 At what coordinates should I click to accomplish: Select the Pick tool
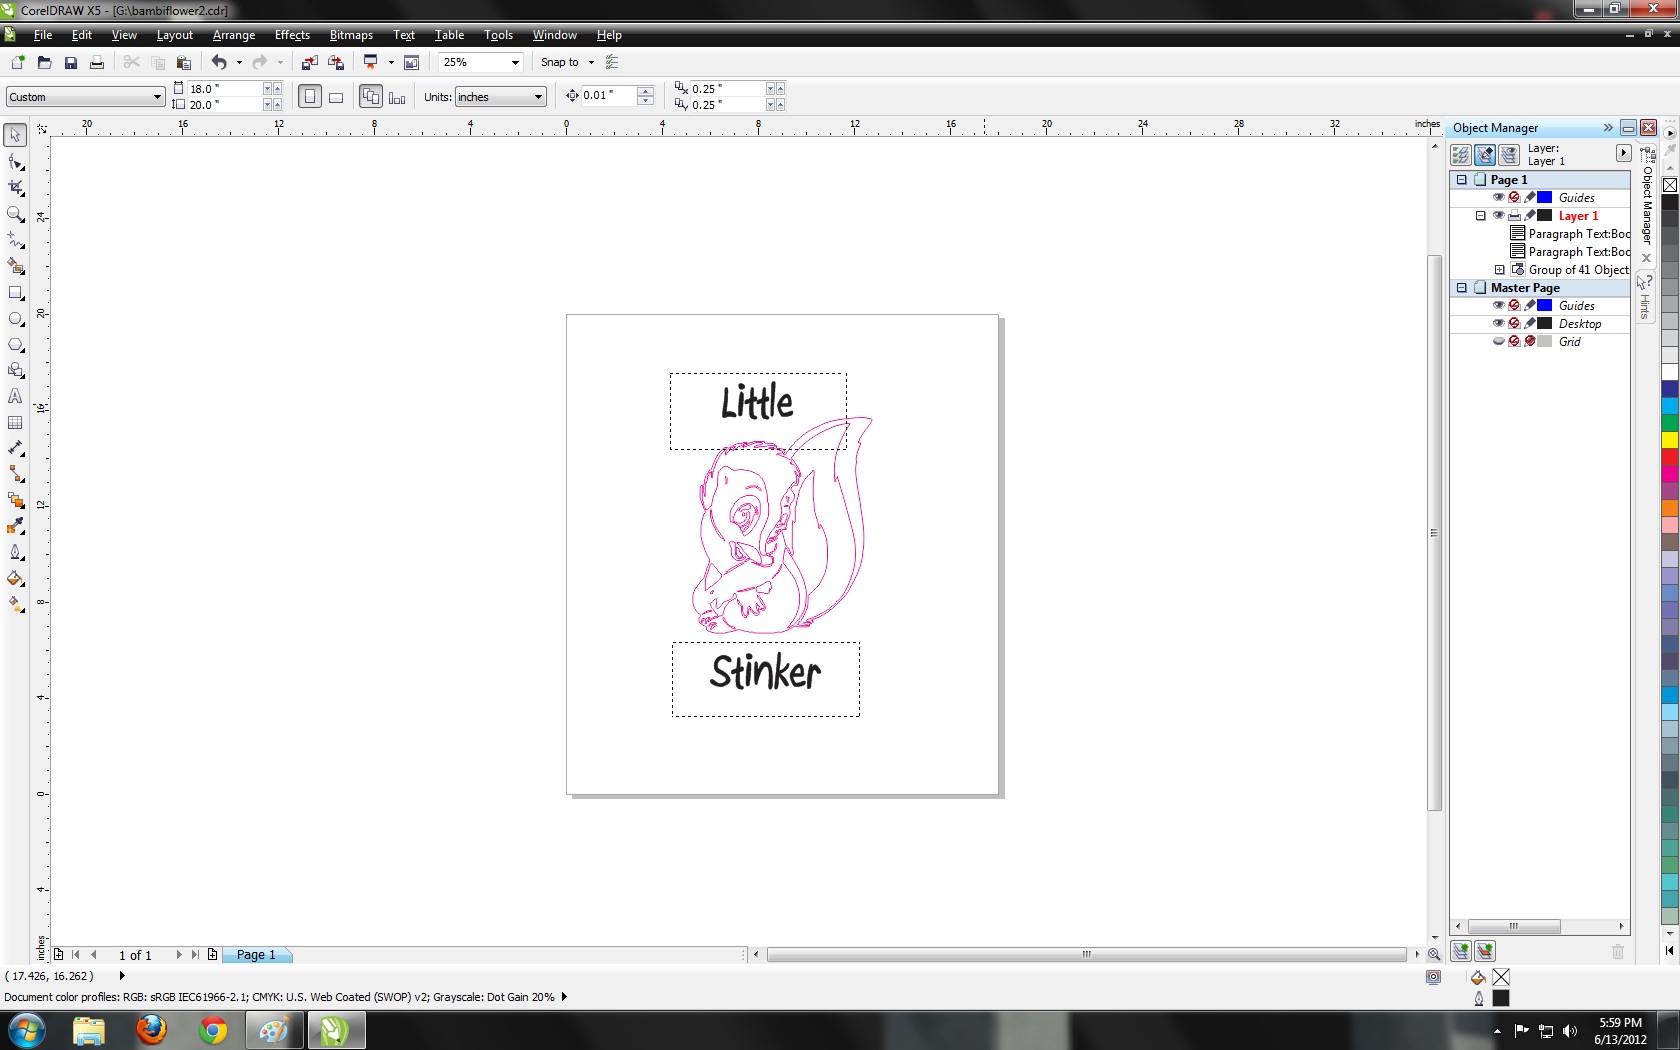coord(15,135)
